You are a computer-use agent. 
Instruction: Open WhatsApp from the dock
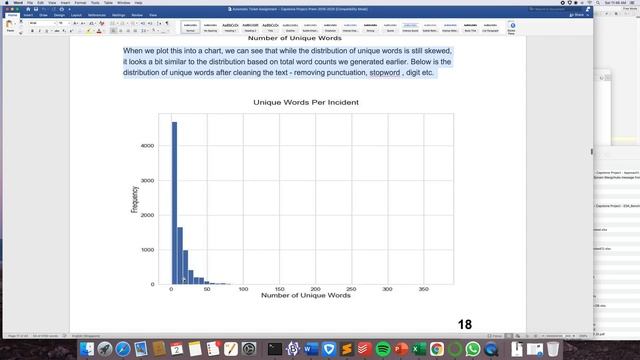pyautogui.click(x=473, y=349)
